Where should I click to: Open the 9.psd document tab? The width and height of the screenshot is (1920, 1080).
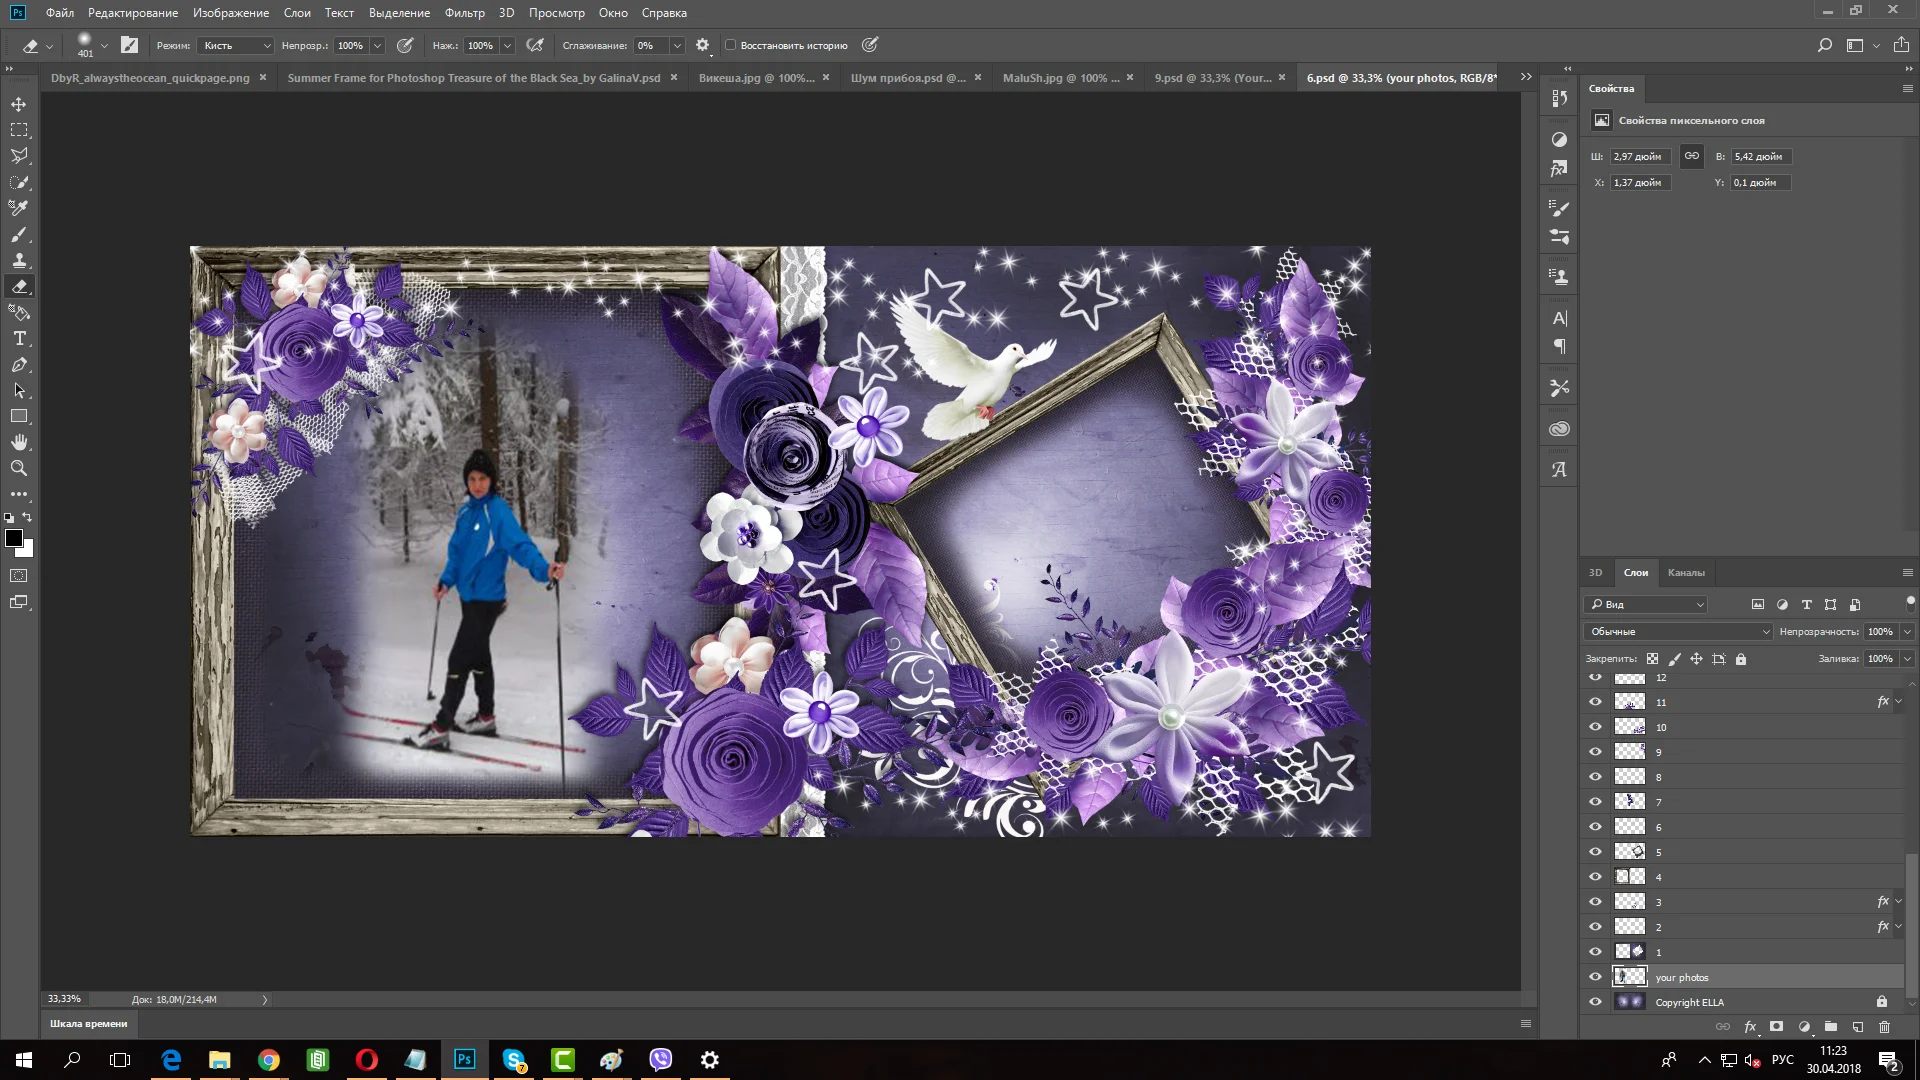coord(1213,77)
